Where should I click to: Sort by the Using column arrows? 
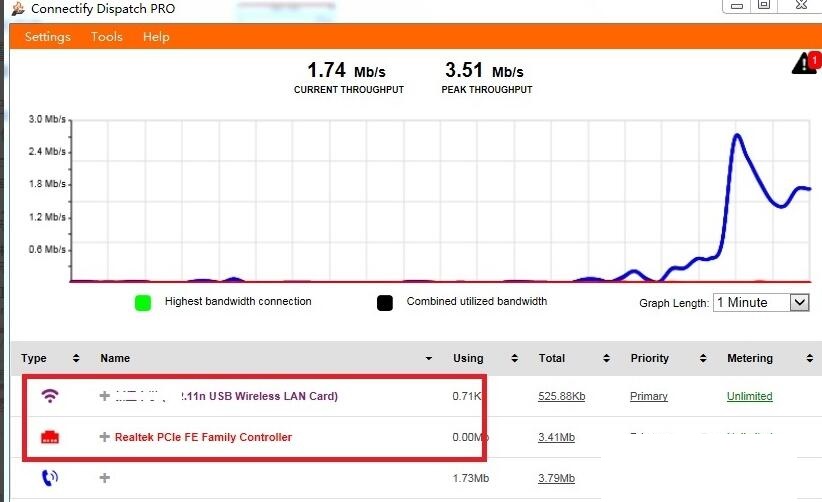(514, 358)
